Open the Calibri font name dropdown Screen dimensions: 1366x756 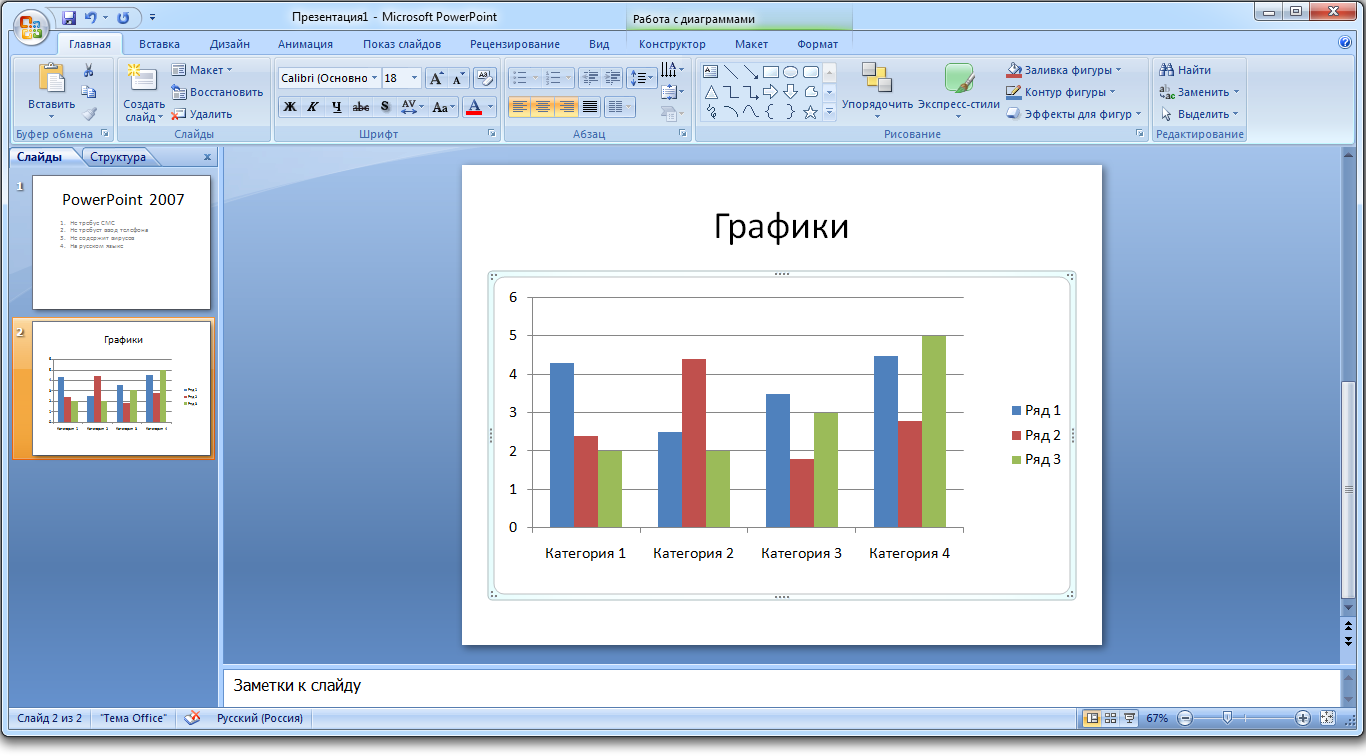375,78
